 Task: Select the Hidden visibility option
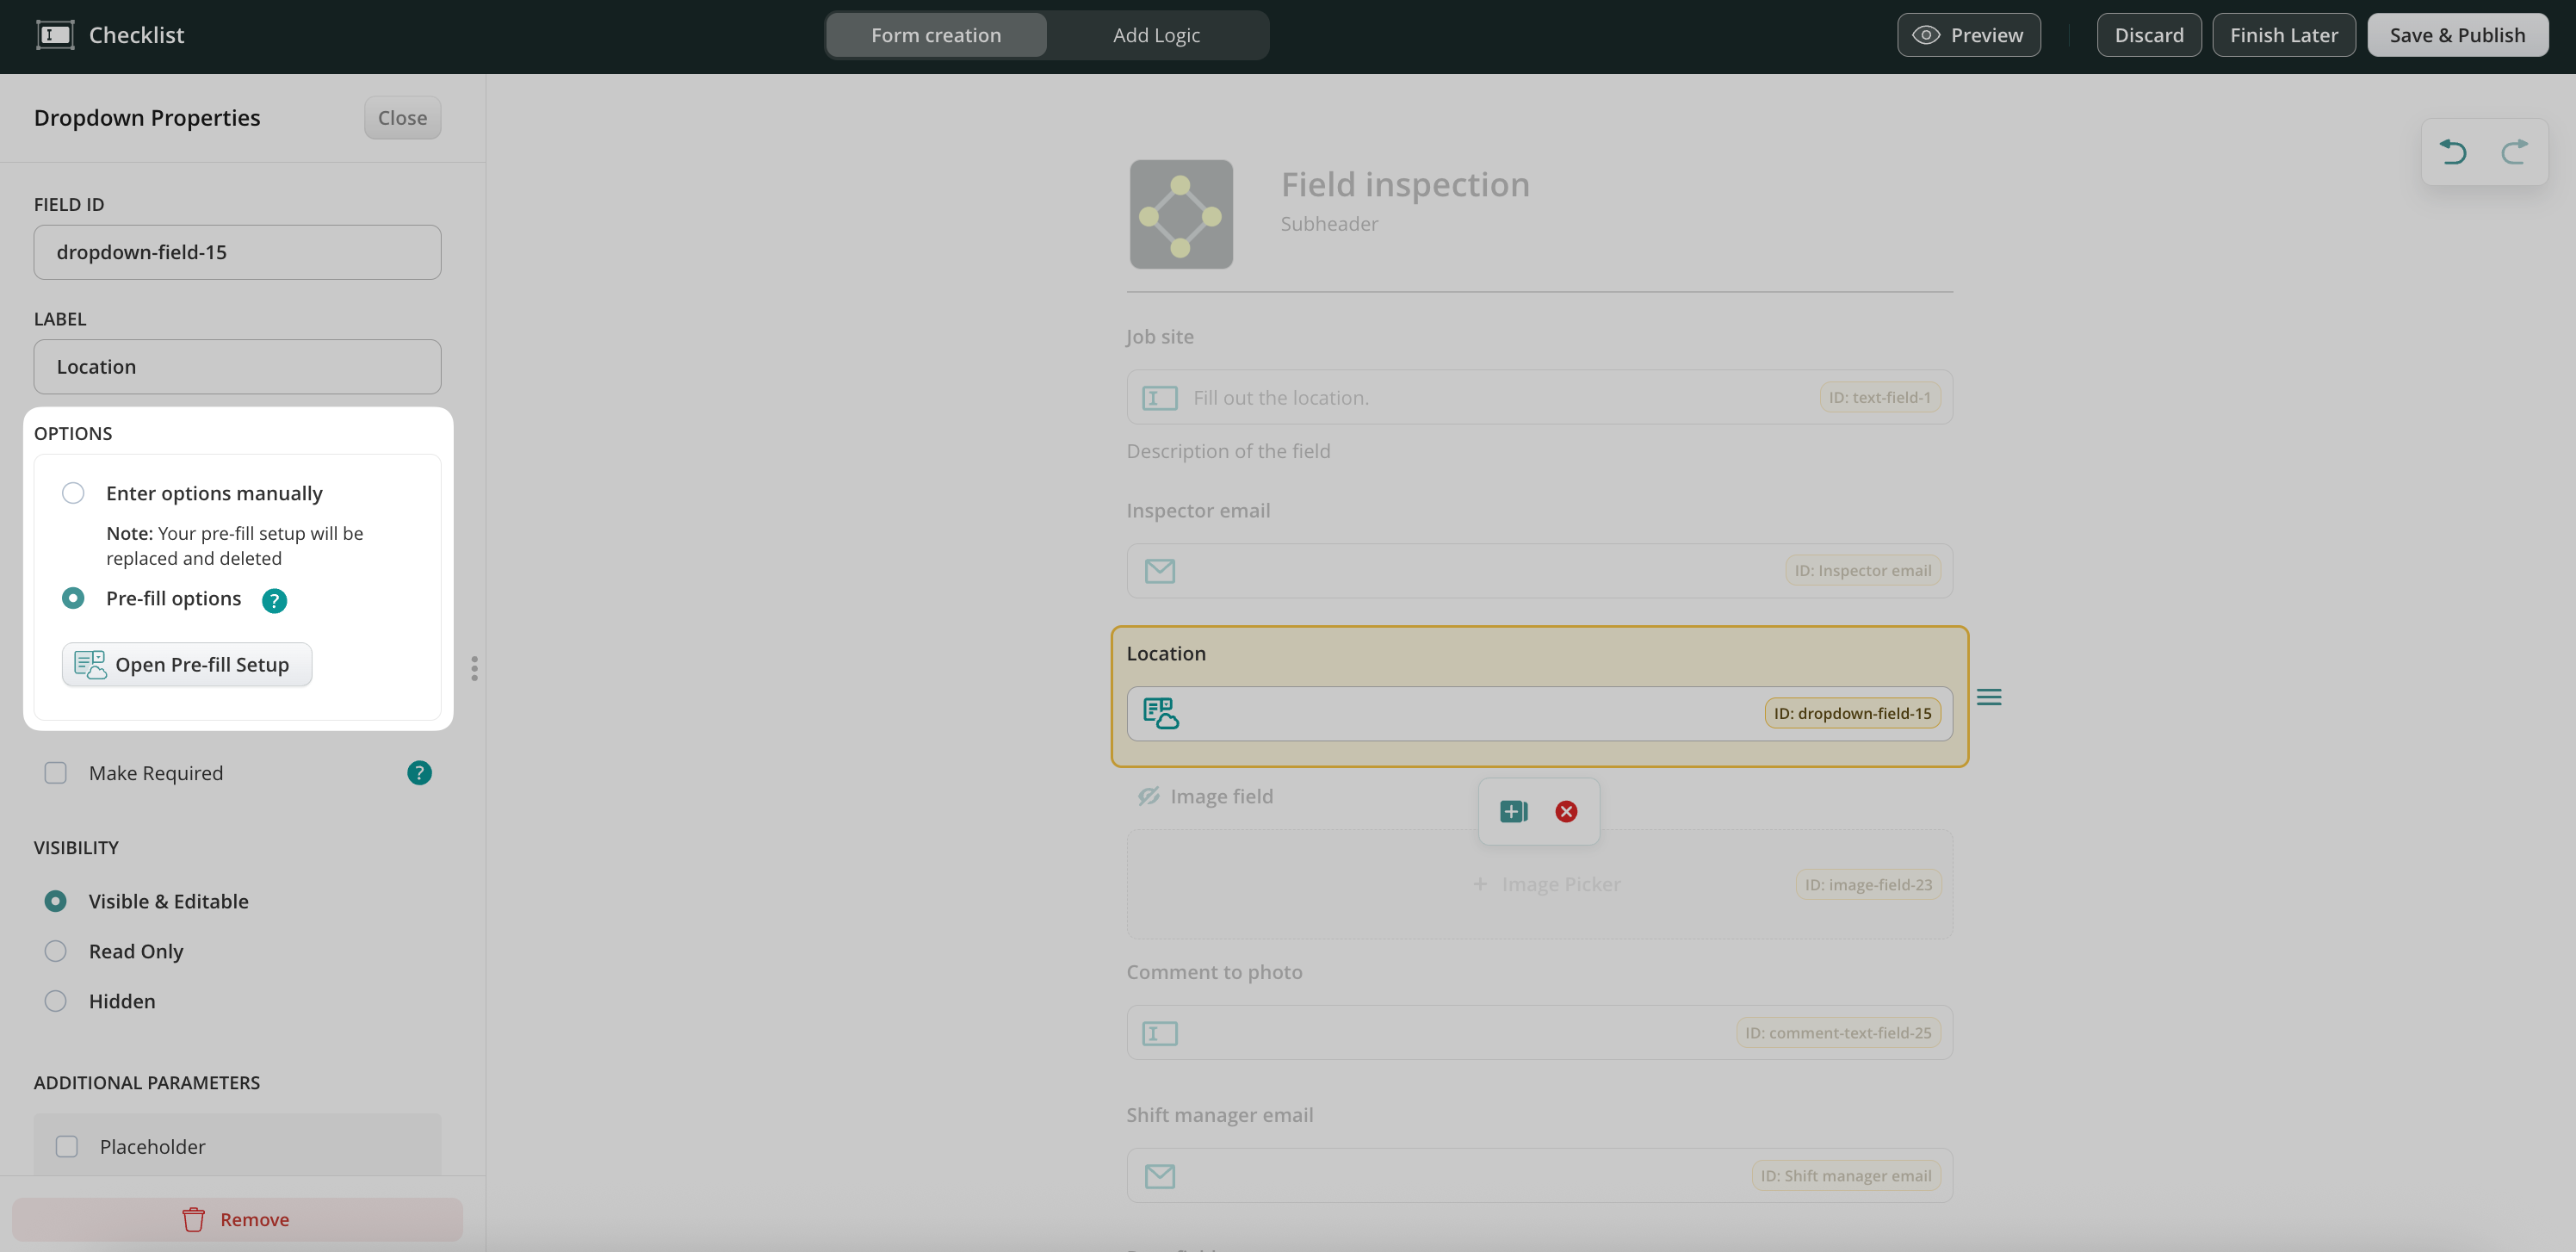(x=56, y=1001)
